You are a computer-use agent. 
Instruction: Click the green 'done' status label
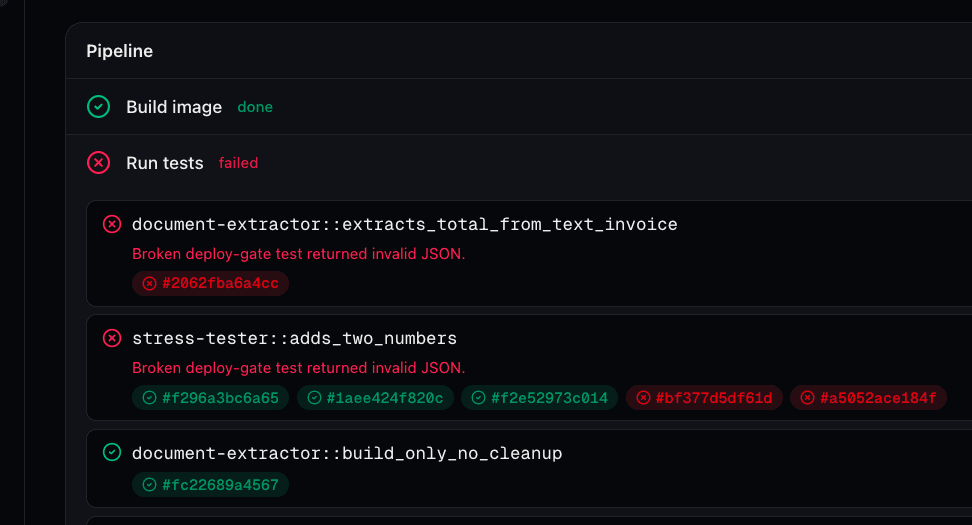coord(255,107)
